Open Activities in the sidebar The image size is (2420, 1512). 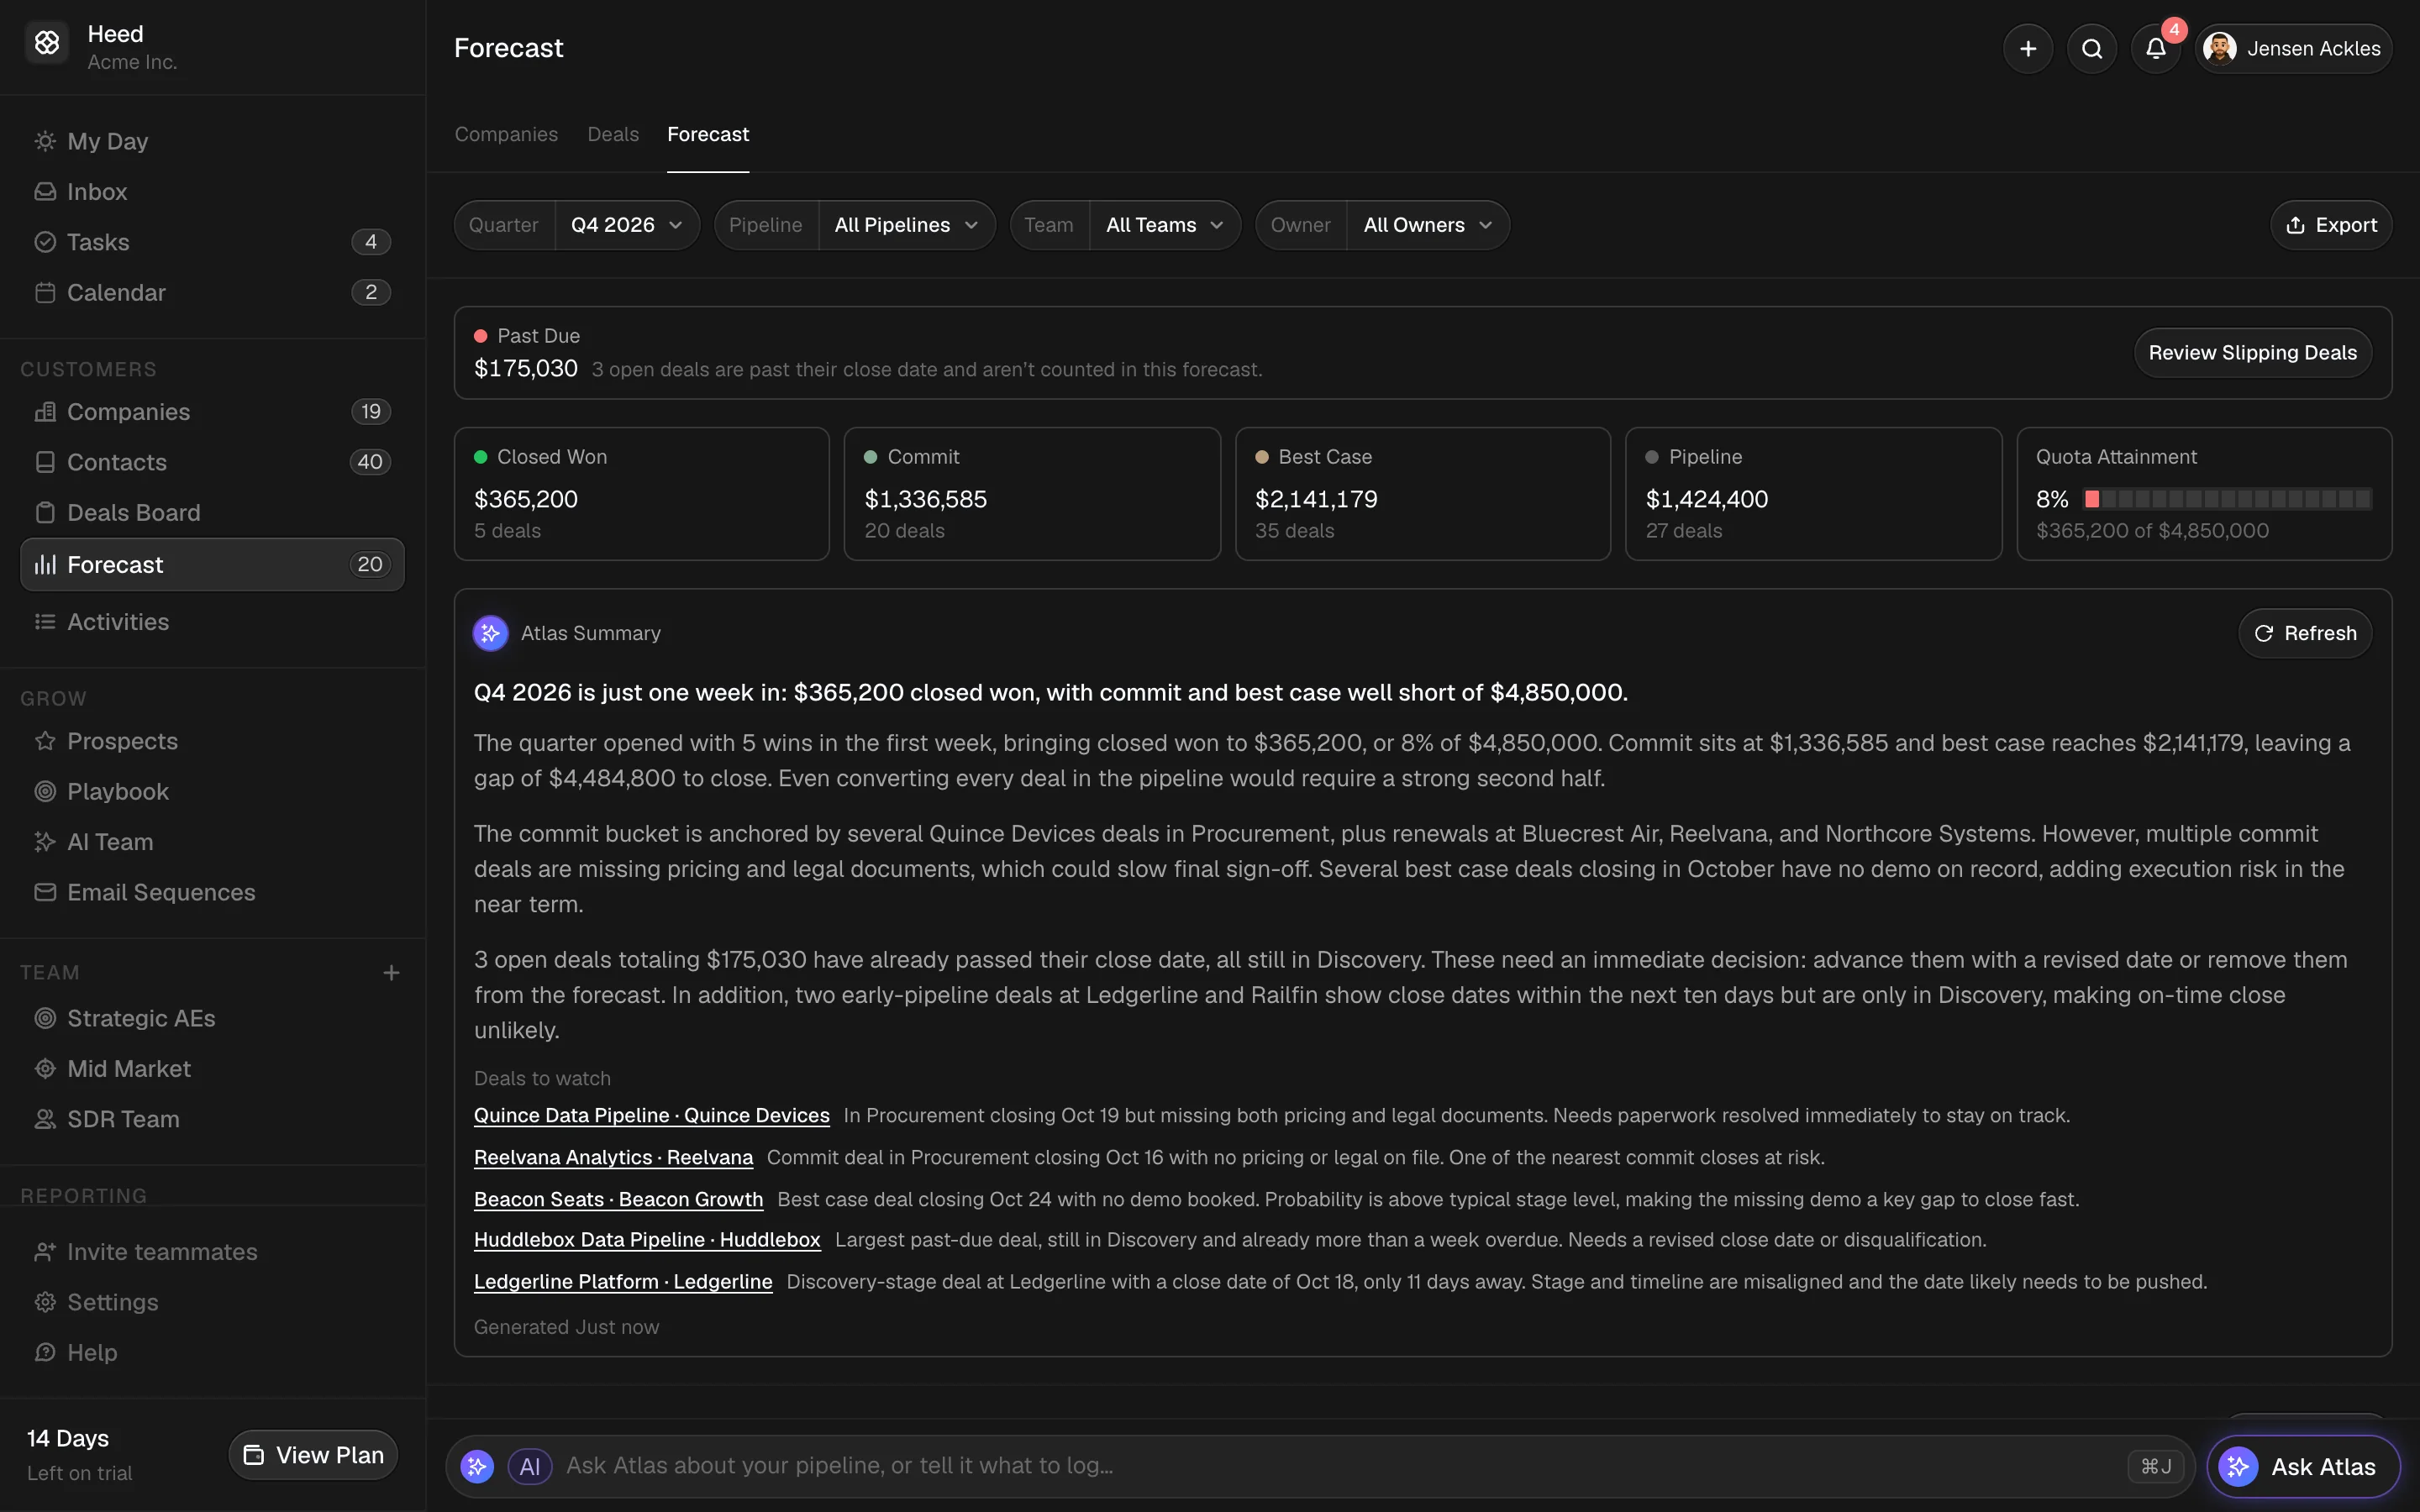point(212,622)
